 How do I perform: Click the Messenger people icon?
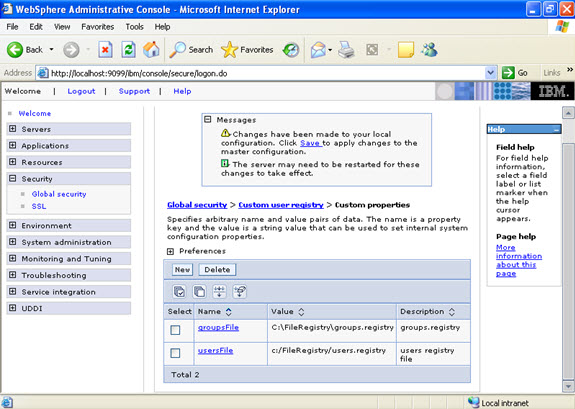(x=429, y=50)
